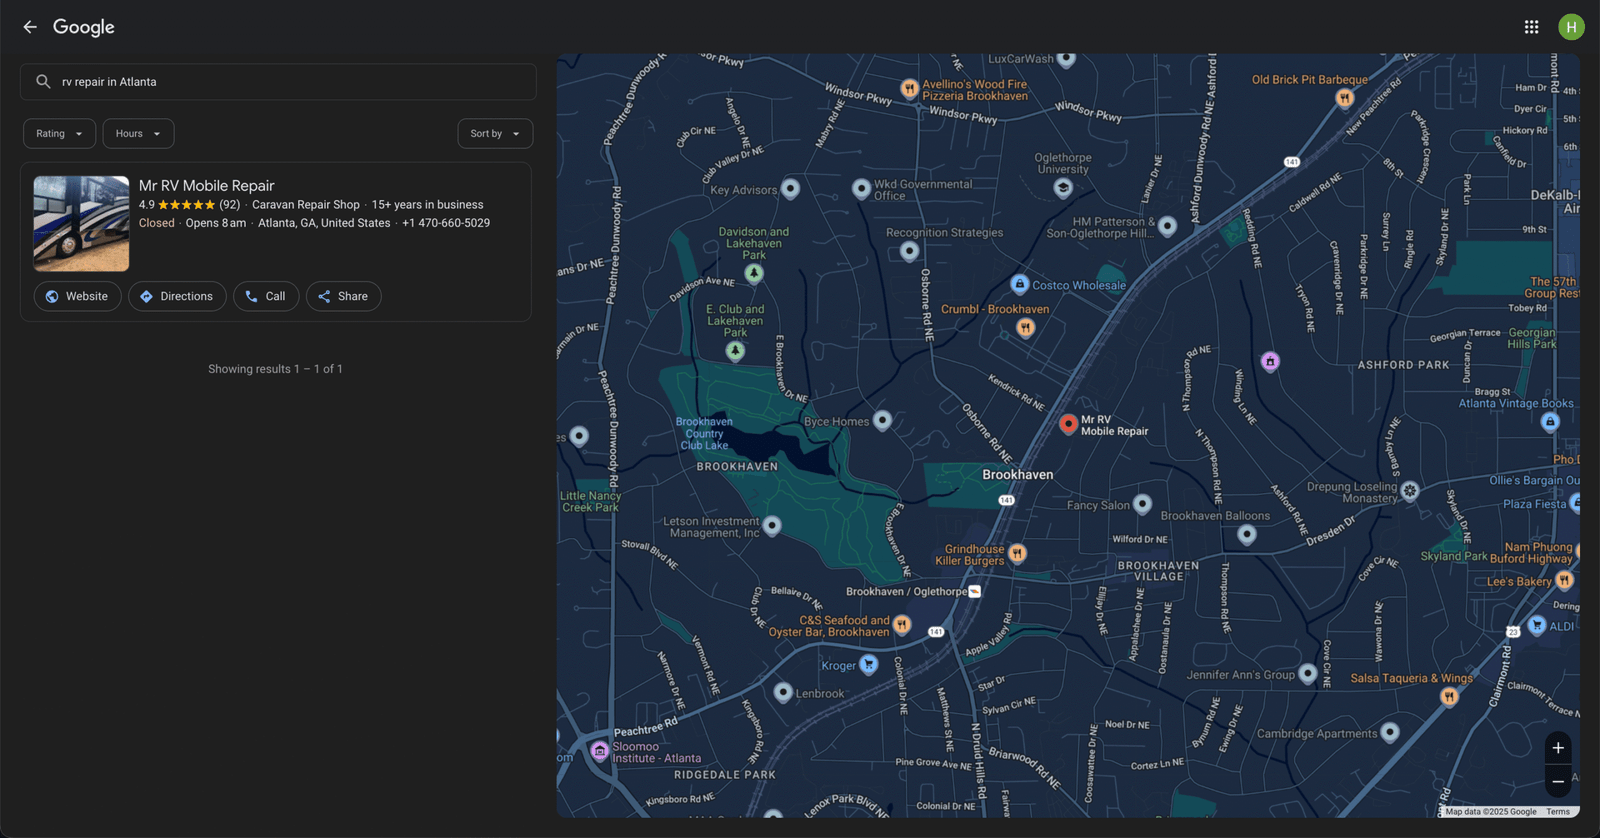Select the red Mr RV Mobile Repair pin
This screenshot has height=838, width=1600.
1068,424
